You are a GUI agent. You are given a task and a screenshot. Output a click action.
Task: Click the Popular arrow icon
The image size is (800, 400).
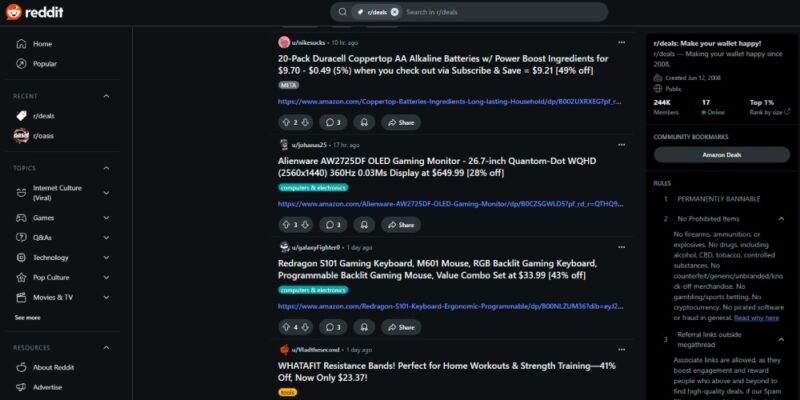pos(21,64)
